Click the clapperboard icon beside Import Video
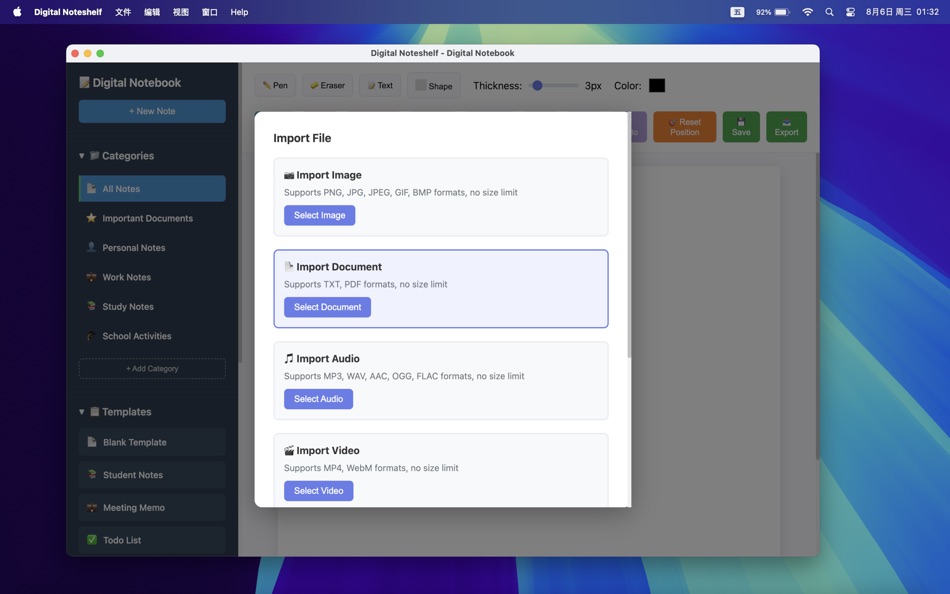The height and width of the screenshot is (594, 950). coord(289,450)
